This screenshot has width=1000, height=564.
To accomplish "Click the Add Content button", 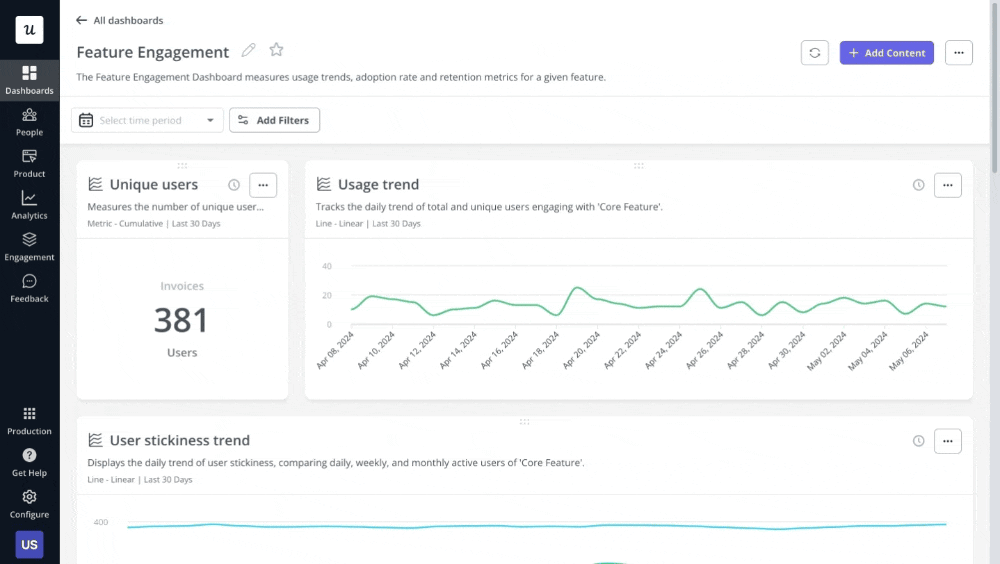I will pos(886,53).
